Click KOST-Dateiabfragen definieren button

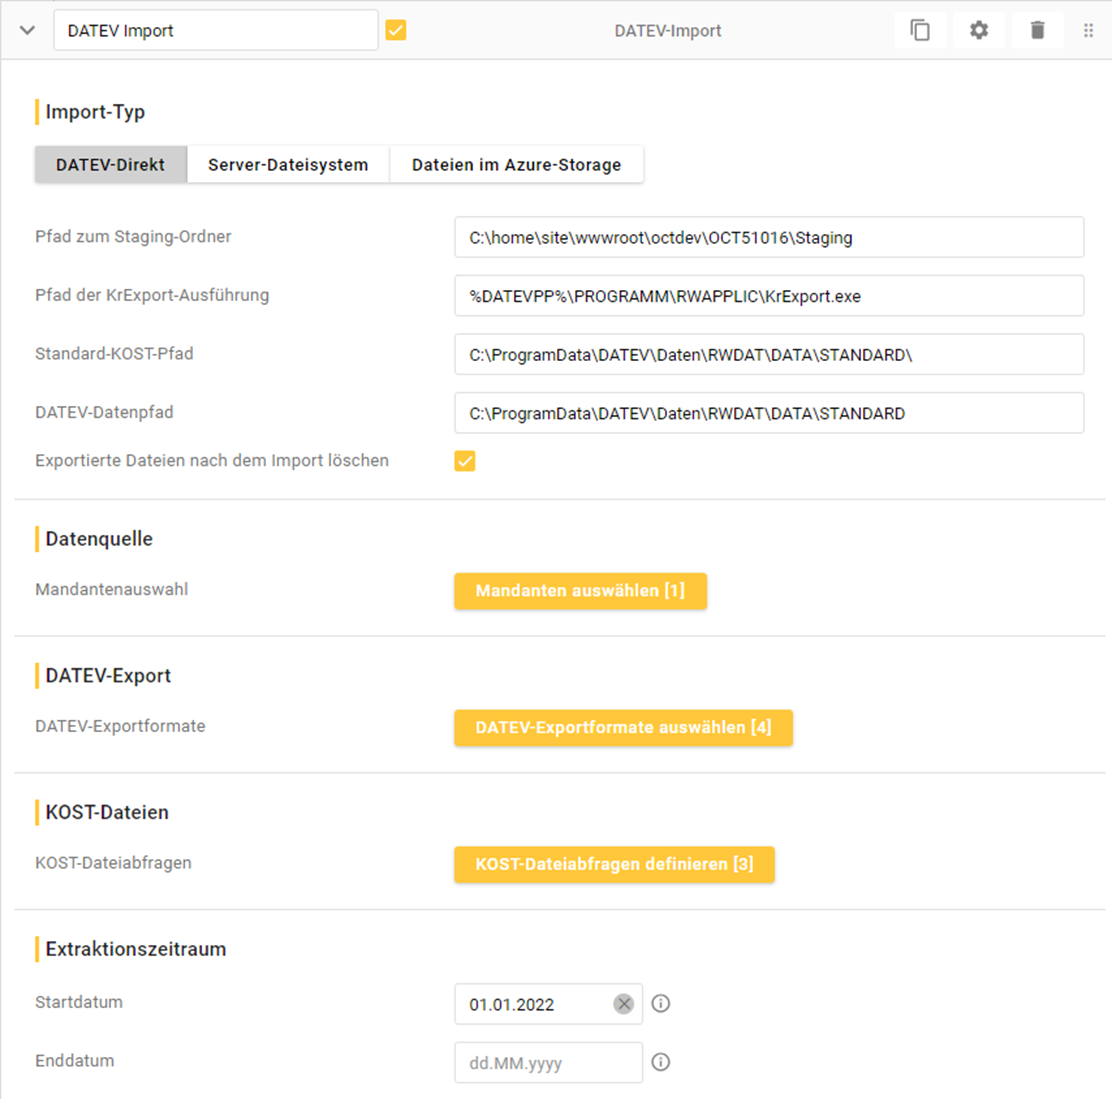614,865
